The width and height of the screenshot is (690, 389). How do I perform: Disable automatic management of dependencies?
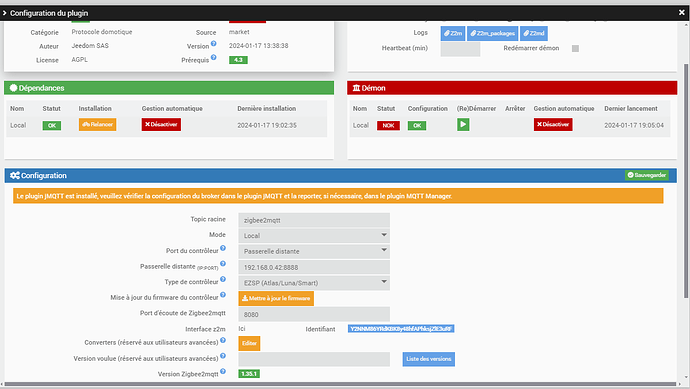click(x=161, y=125)
